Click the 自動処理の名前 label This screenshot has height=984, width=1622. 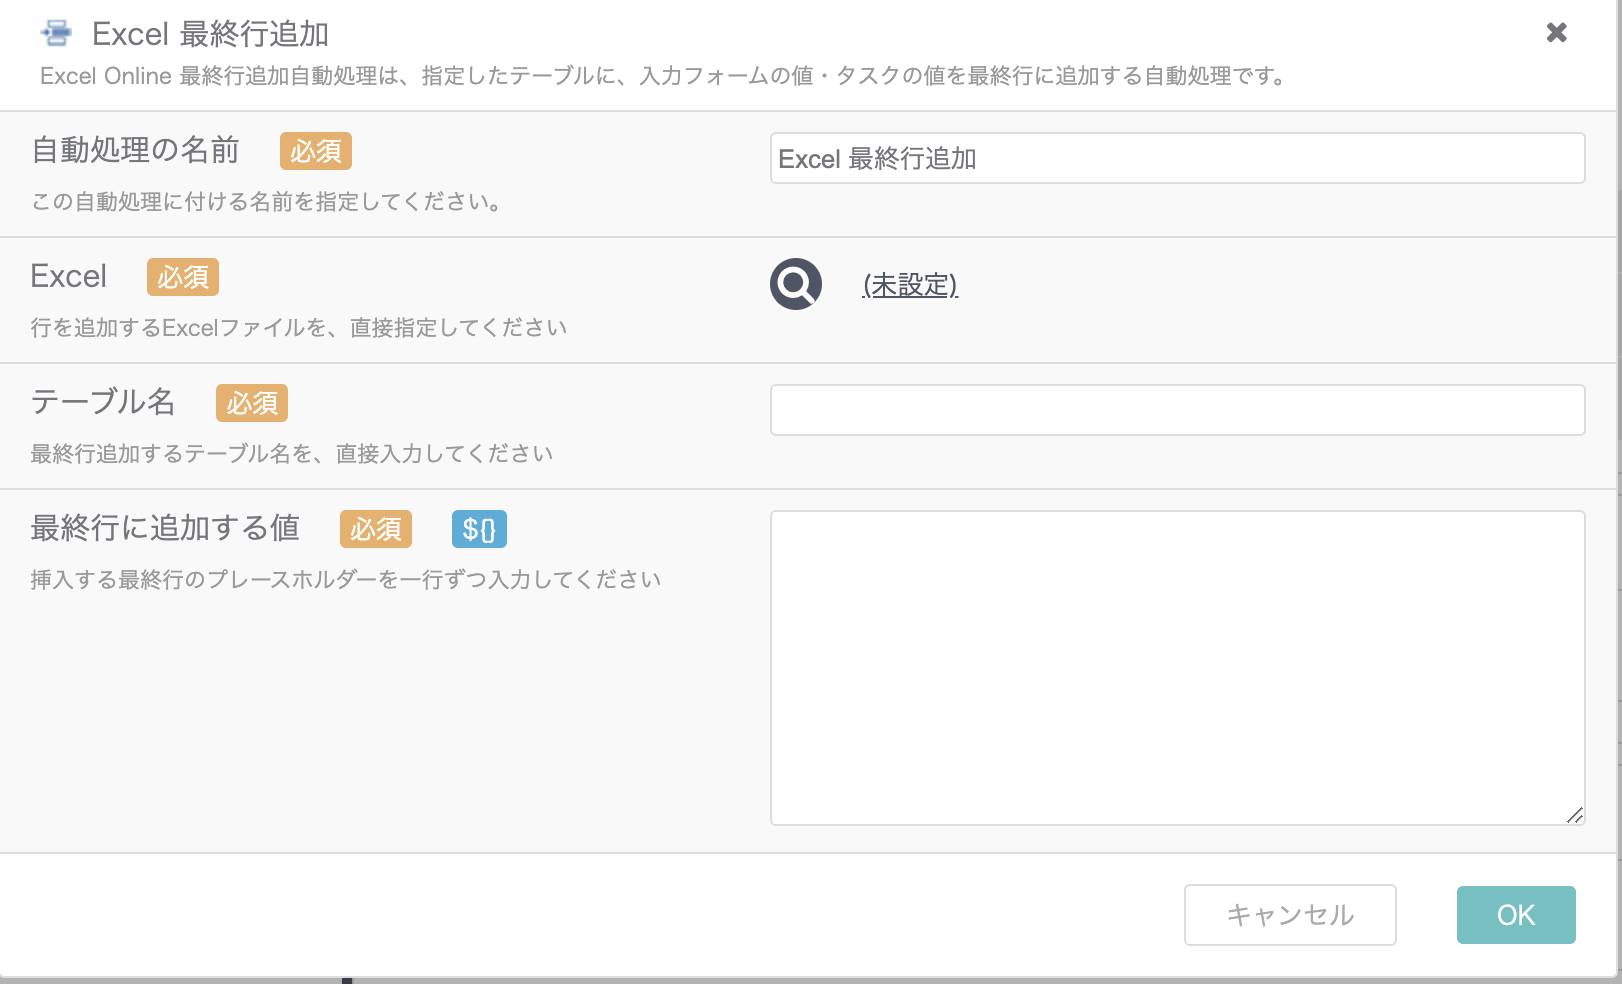[x=135, y=150]
